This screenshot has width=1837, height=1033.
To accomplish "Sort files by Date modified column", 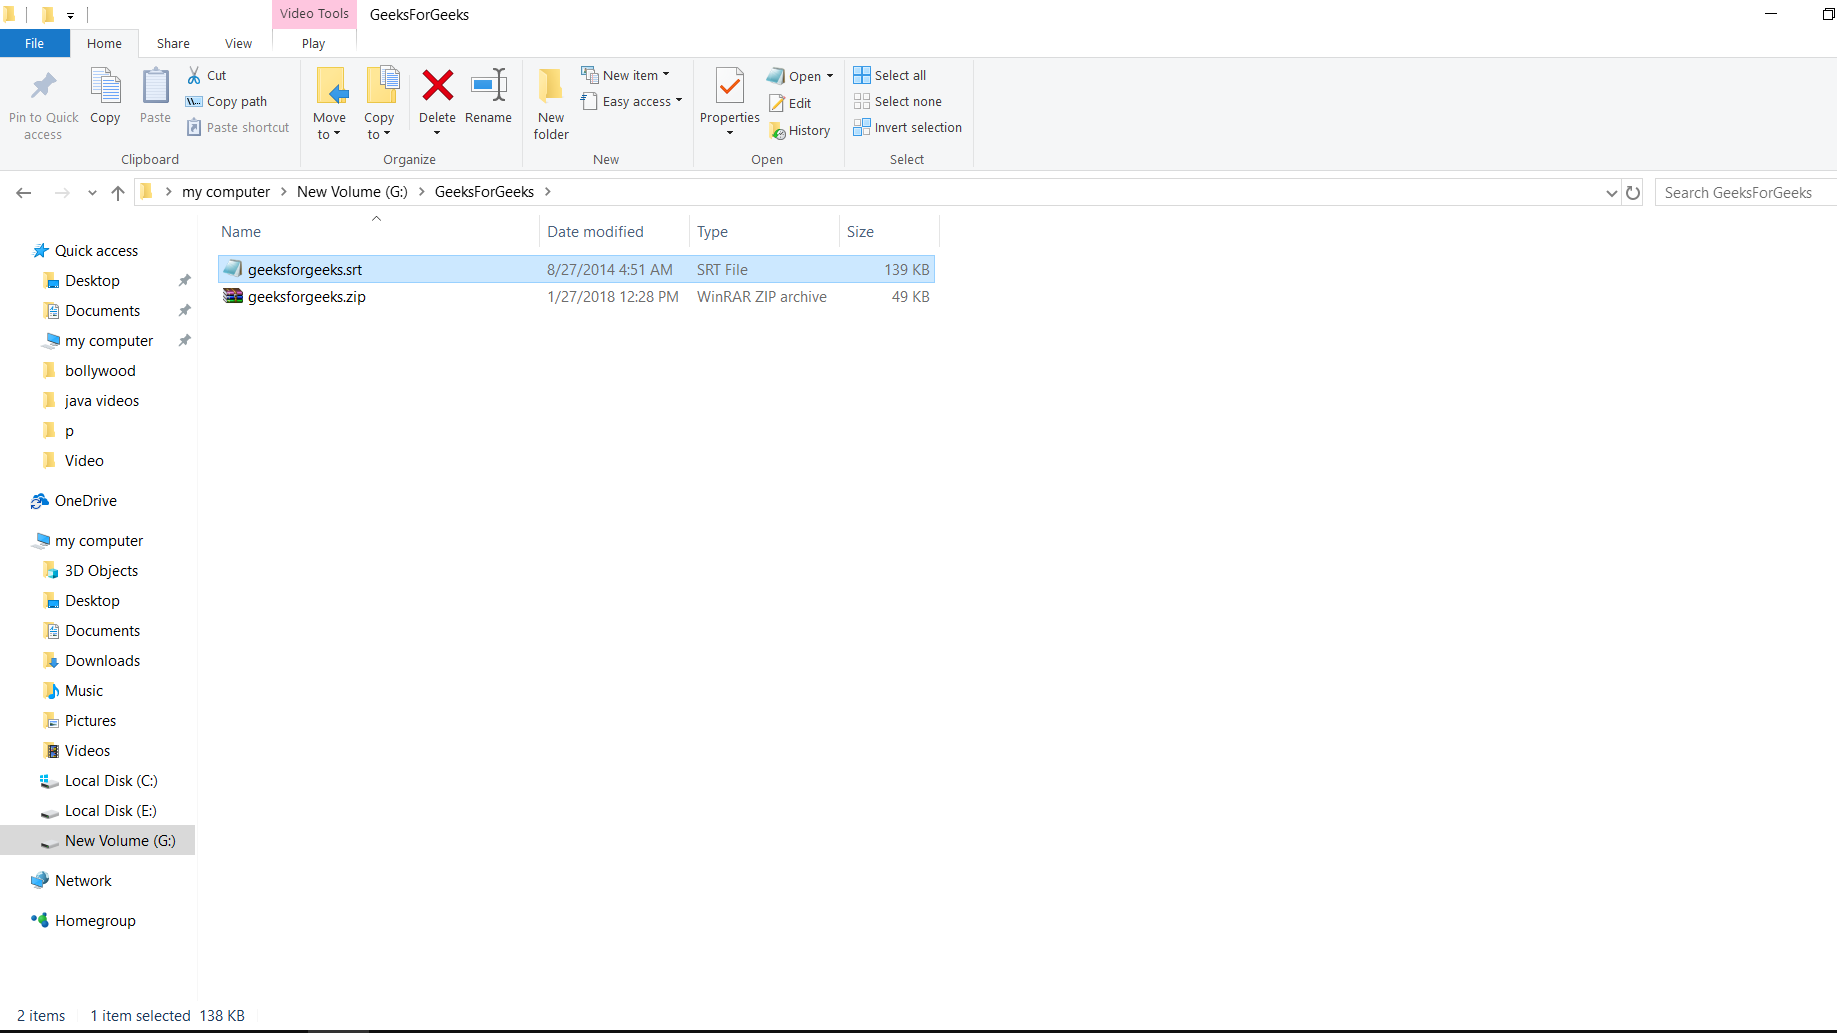I will tap(614, 231).
